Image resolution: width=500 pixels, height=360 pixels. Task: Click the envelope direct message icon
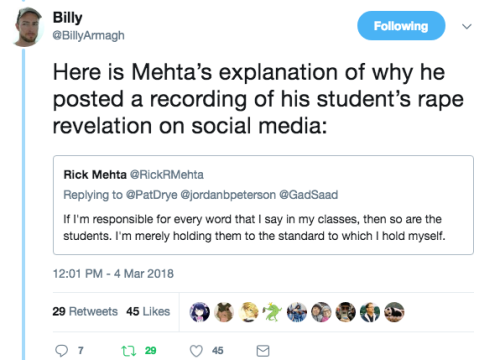(x=263, y=351)
